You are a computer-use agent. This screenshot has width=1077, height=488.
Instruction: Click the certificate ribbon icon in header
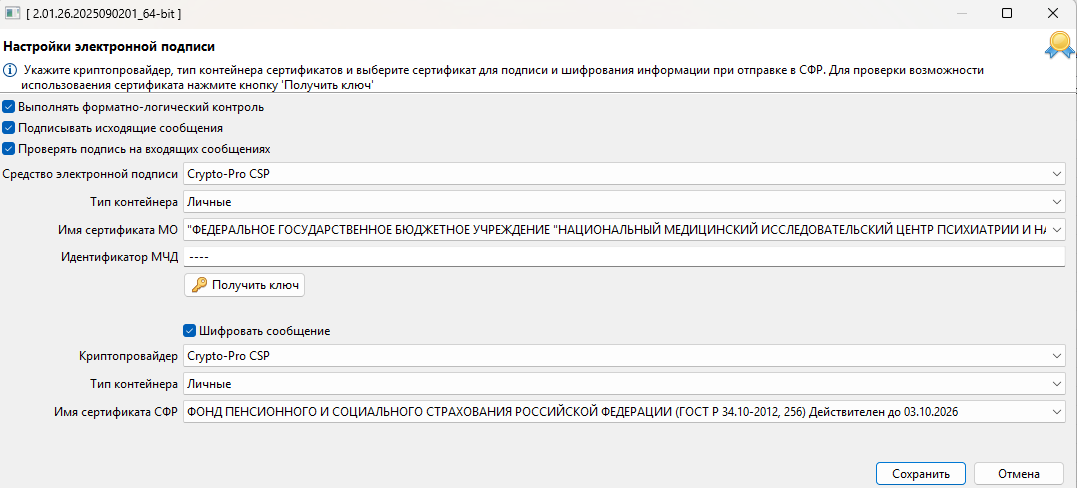1058,44
